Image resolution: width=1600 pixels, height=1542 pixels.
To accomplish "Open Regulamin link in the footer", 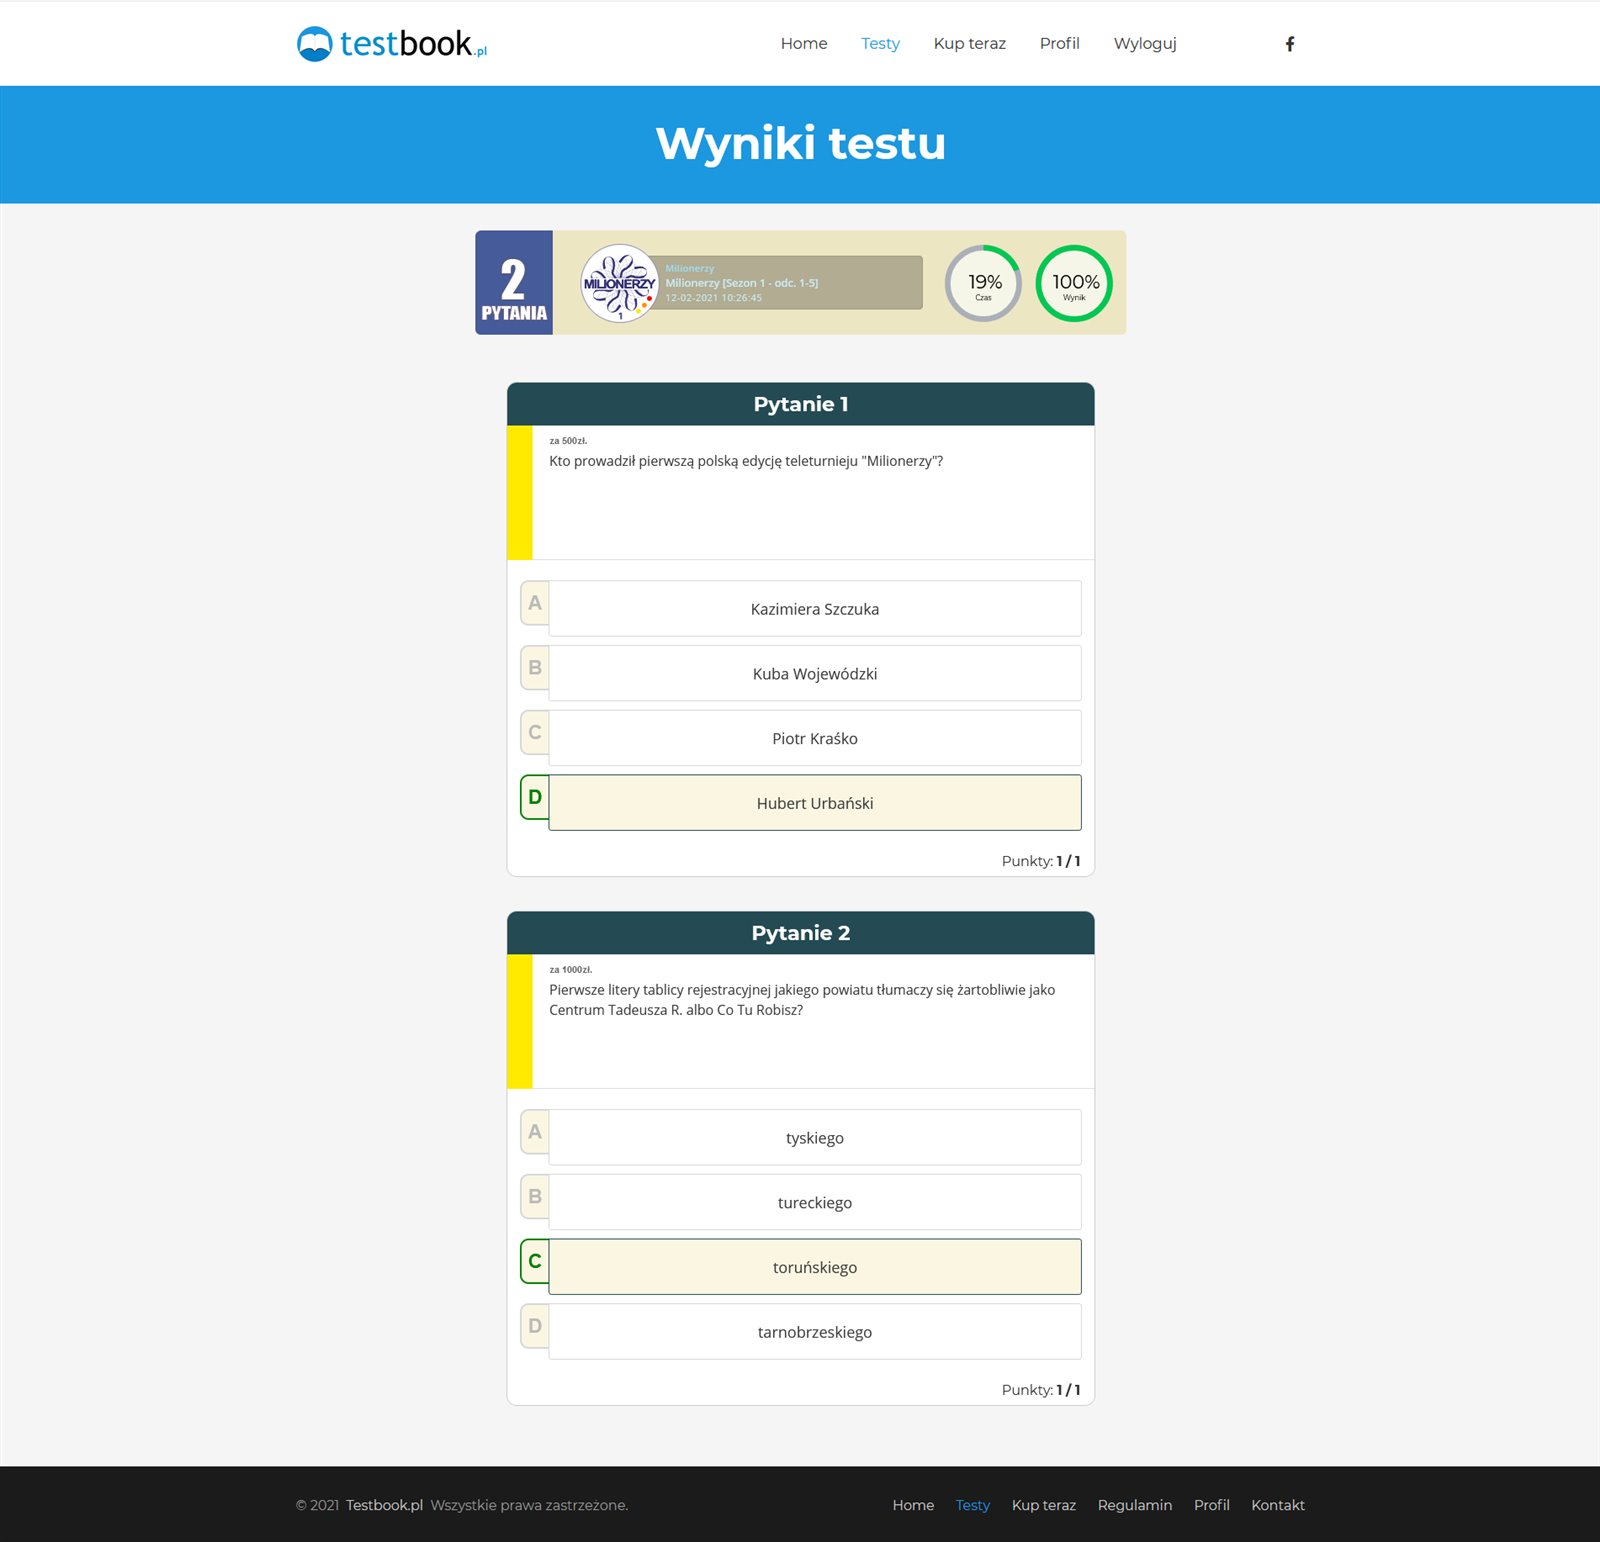I will point(1134,1505).
